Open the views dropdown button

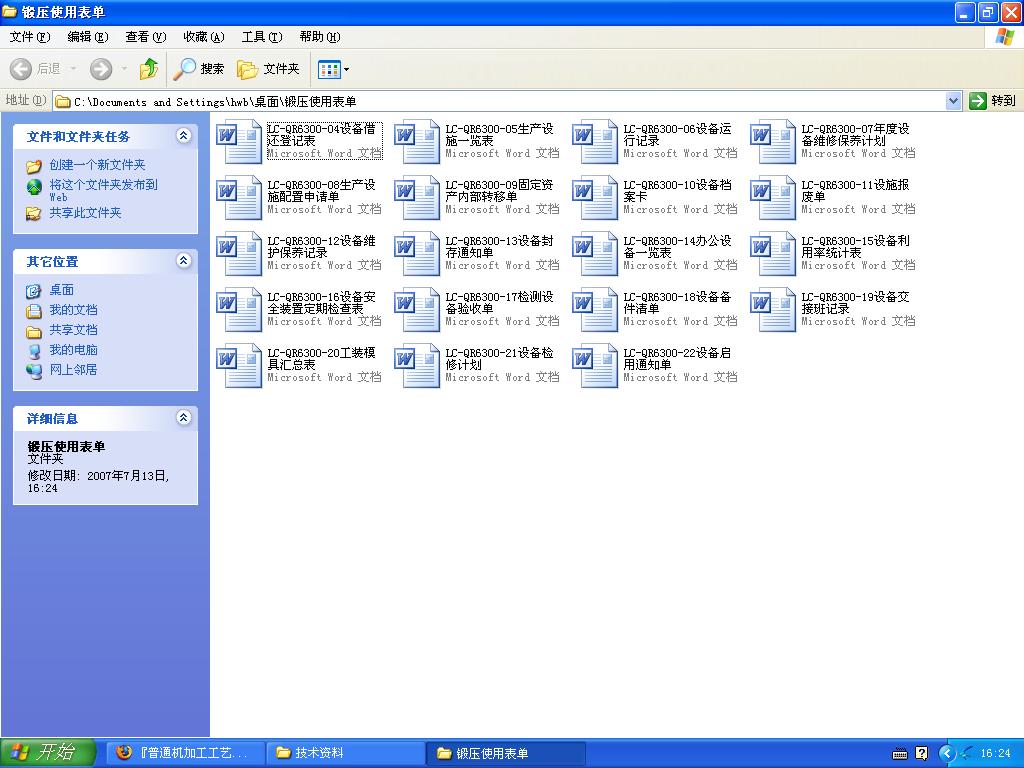coord(333,69)
